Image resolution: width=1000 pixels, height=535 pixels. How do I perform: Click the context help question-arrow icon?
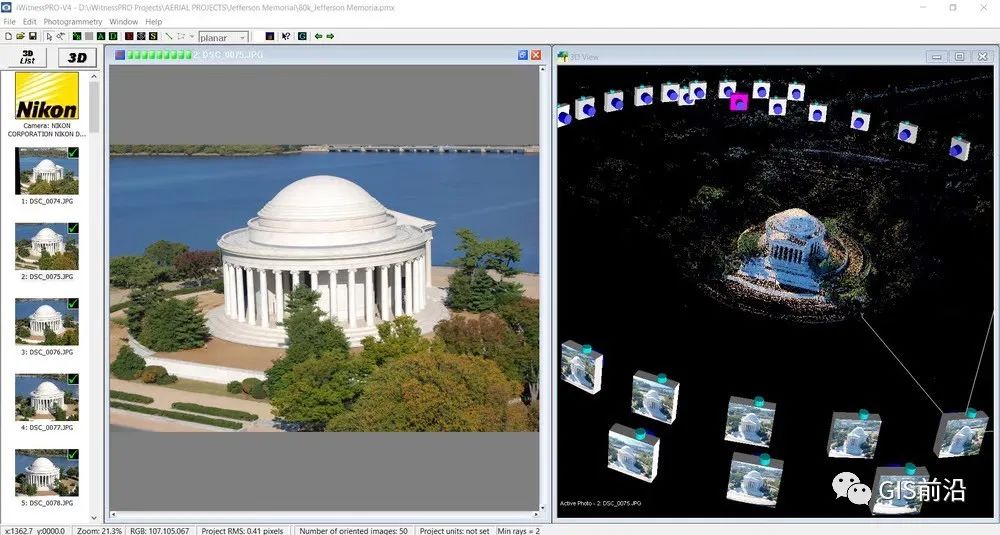pyautogui.click(x=286, y=37)
